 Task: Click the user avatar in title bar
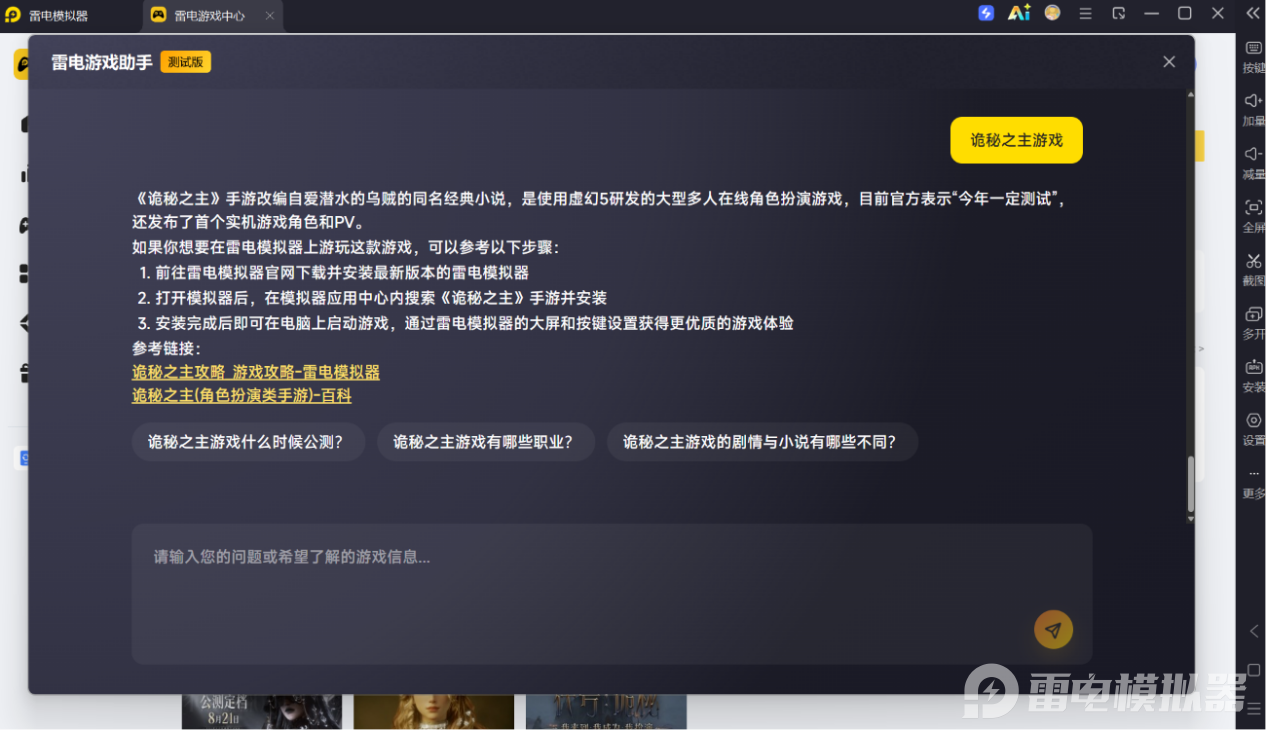pyautogui.click(x=1052, y=13)
